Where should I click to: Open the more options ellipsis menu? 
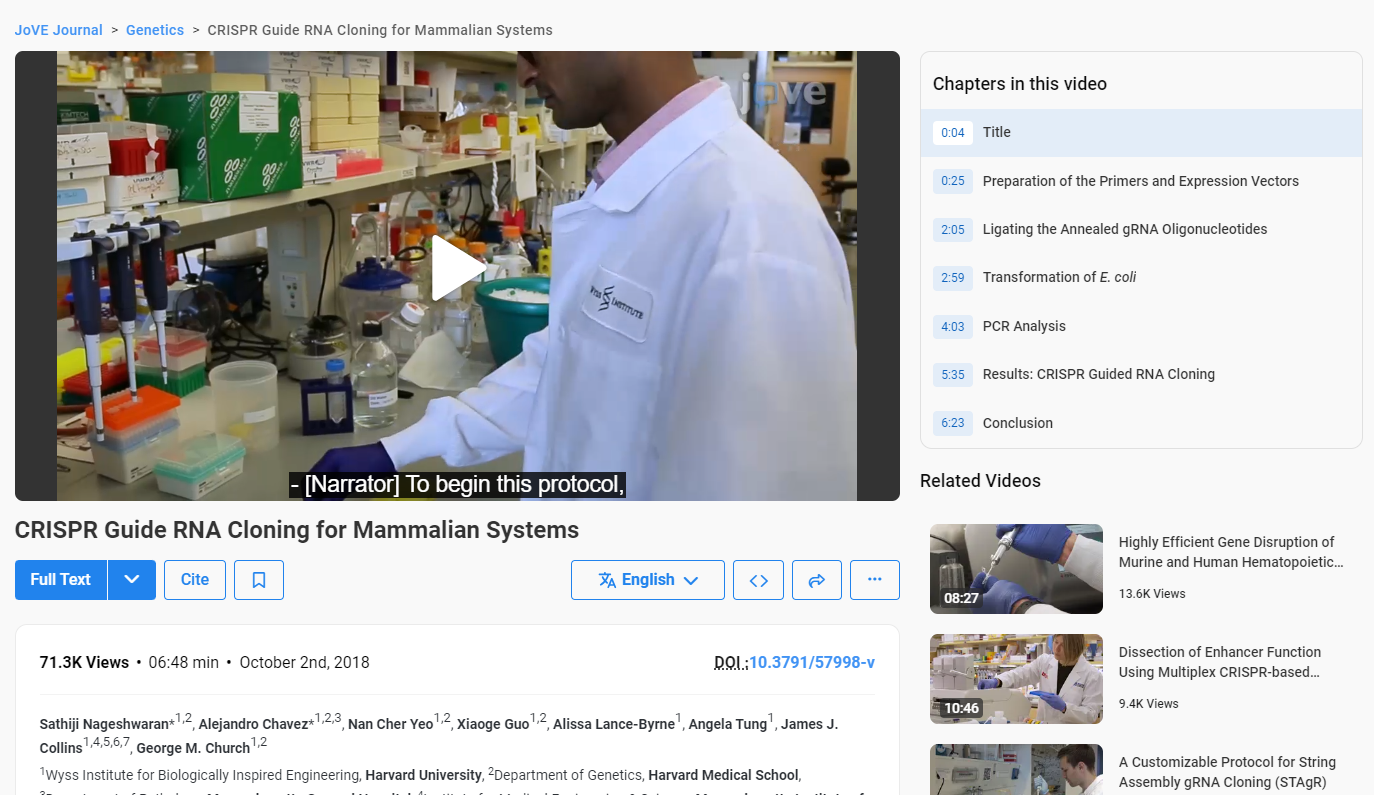point(875,580)
